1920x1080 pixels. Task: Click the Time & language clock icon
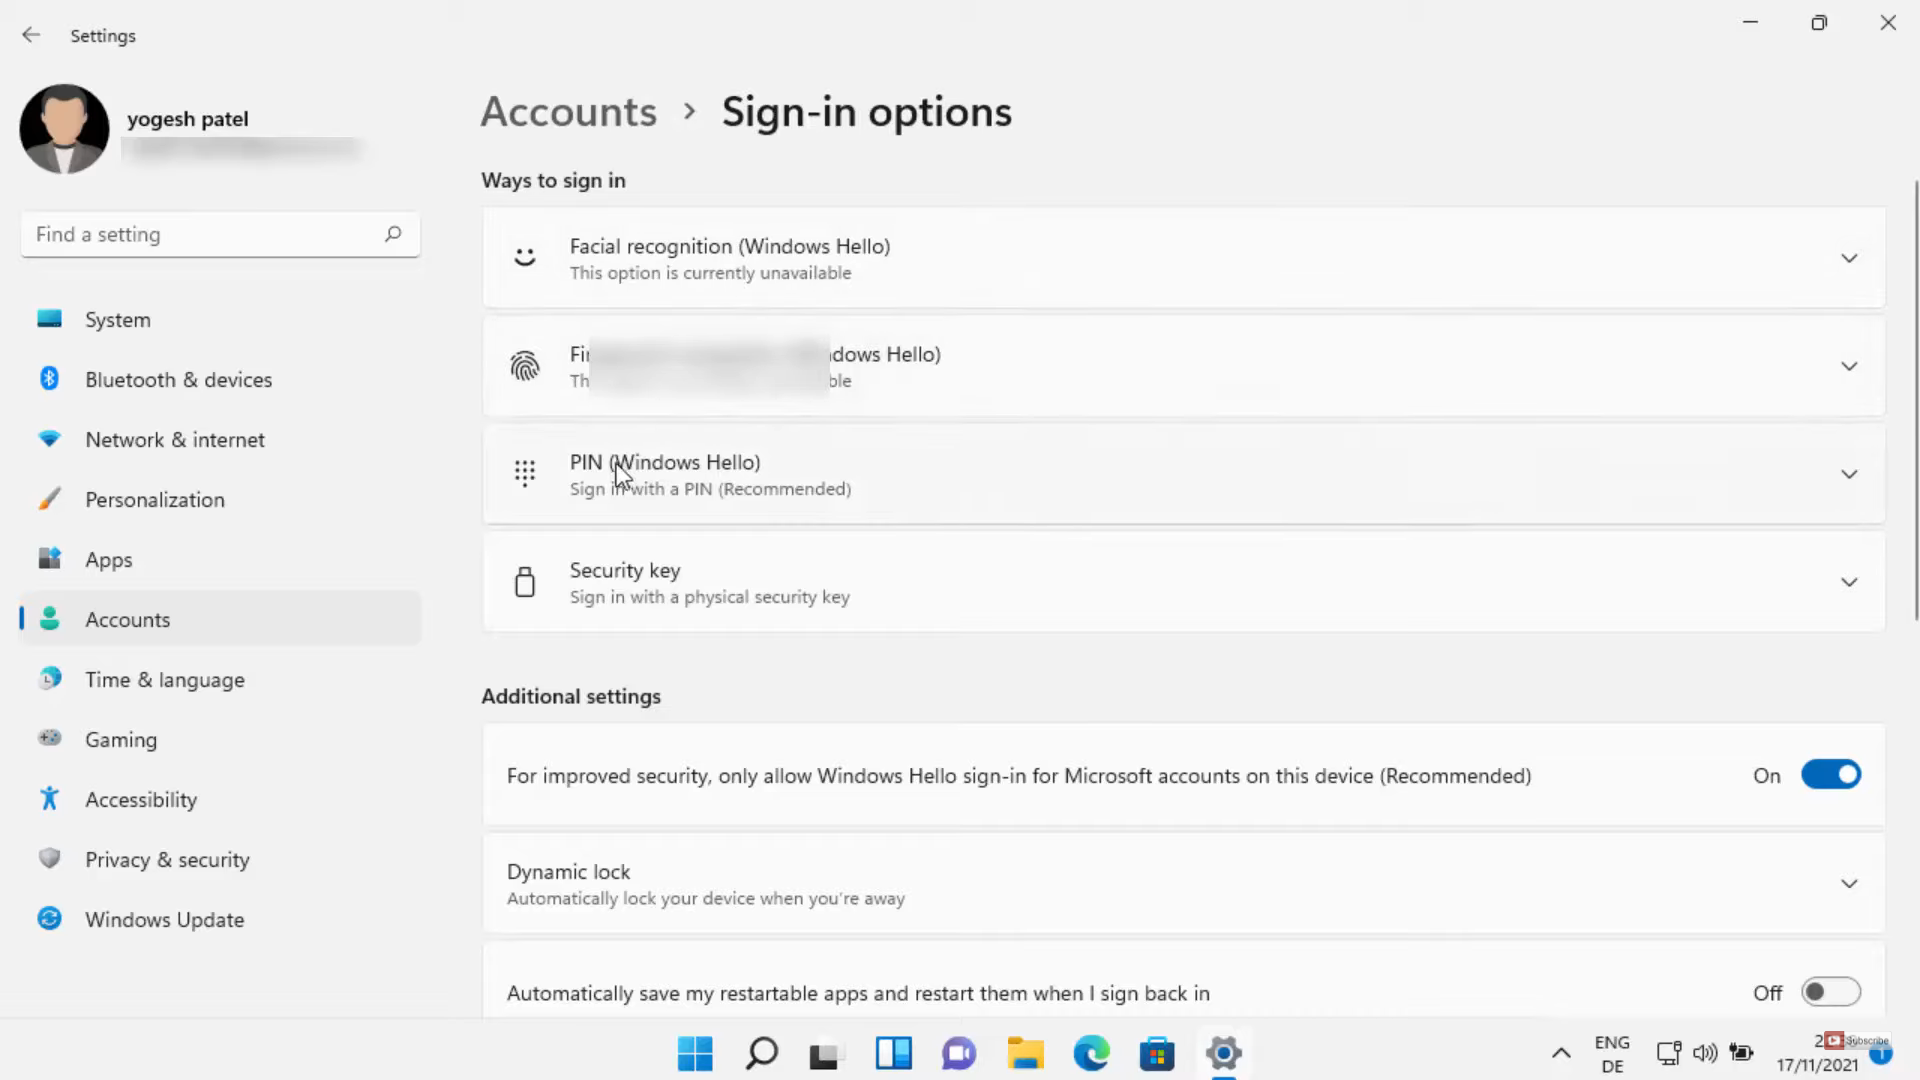[49, 678]
